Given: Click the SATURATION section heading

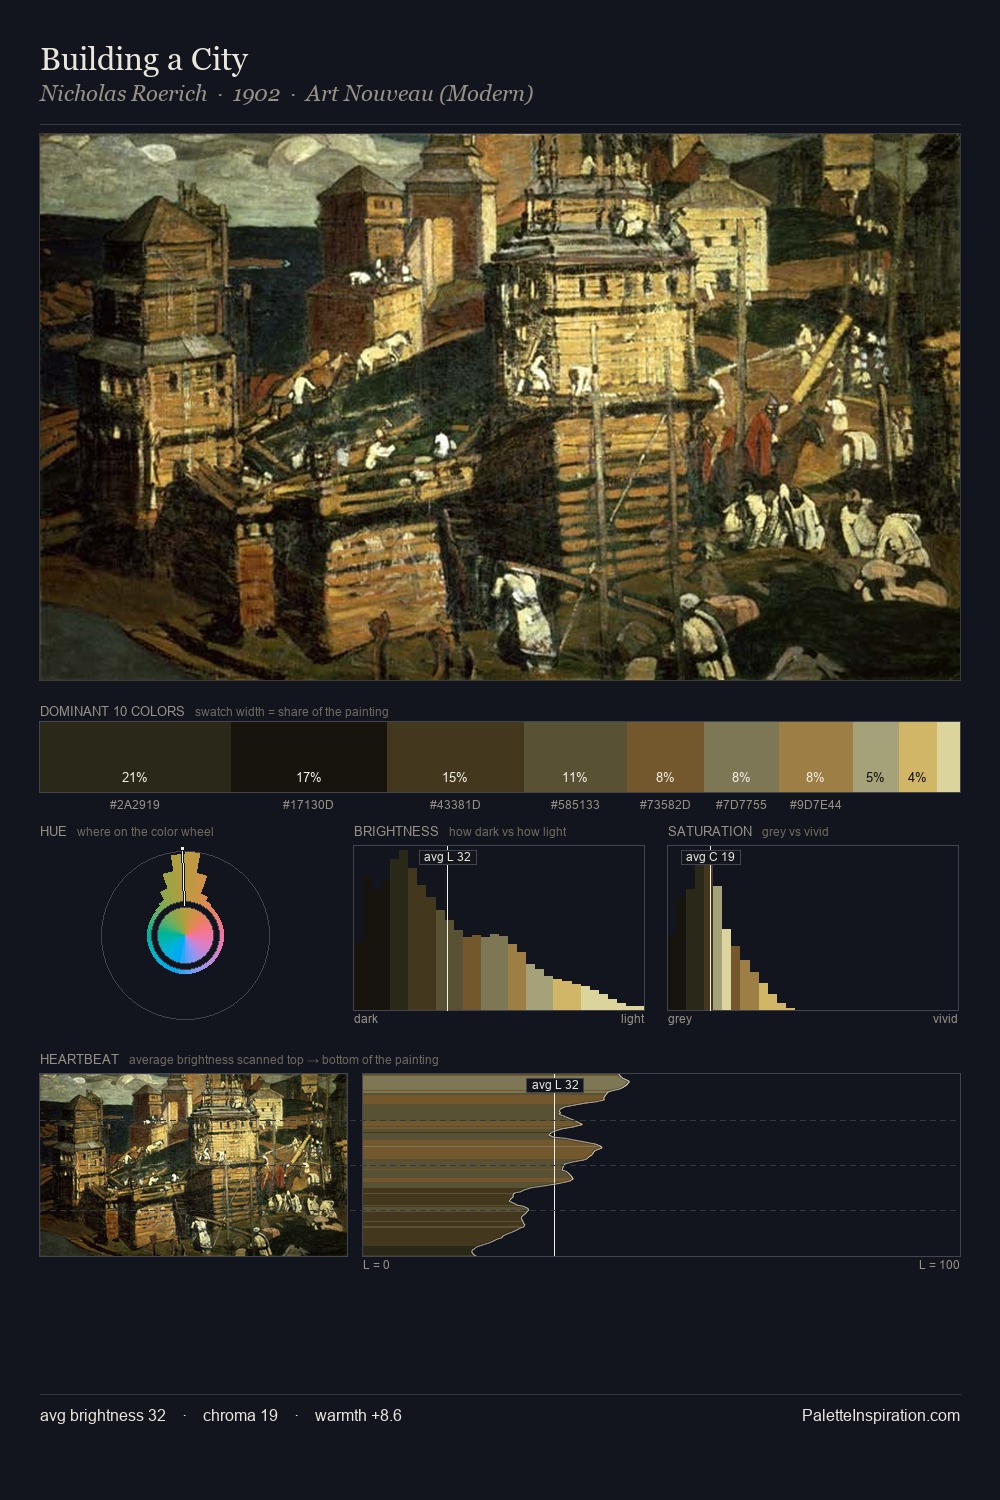Looking at the screenshot, I should (710, 832).
